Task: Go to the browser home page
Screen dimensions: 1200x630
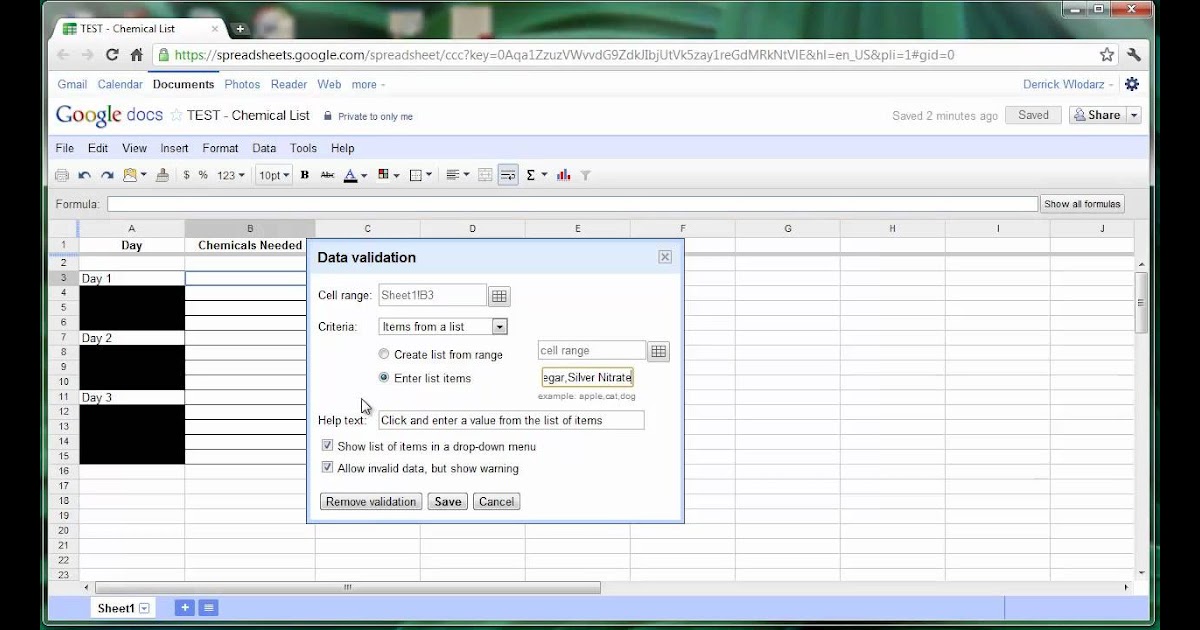Action: pyautogui.click(x=137, y=55)
